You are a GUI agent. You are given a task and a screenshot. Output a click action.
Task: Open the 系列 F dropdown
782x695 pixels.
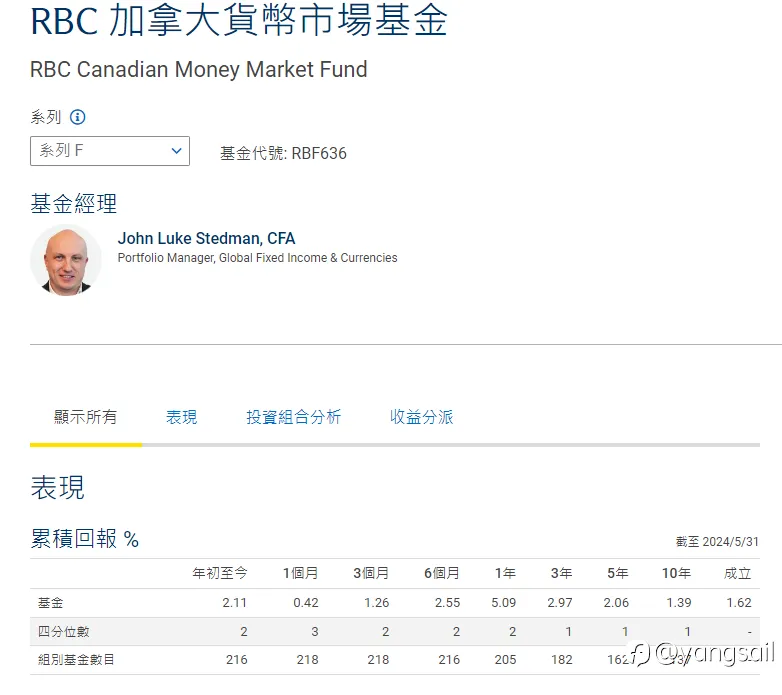(110, 151)
